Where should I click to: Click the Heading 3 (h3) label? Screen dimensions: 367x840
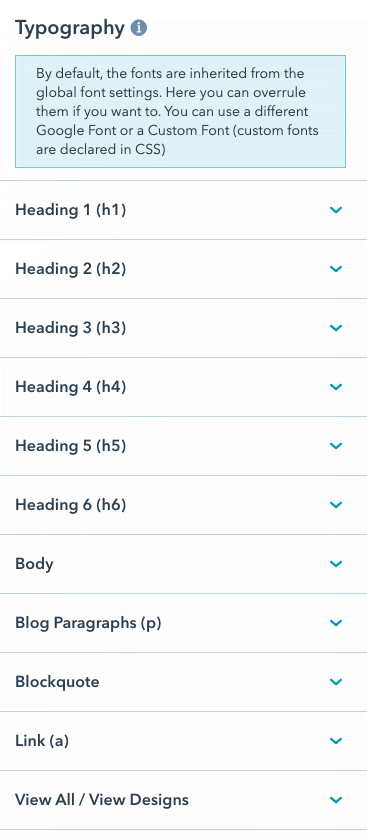coord(71,328)
